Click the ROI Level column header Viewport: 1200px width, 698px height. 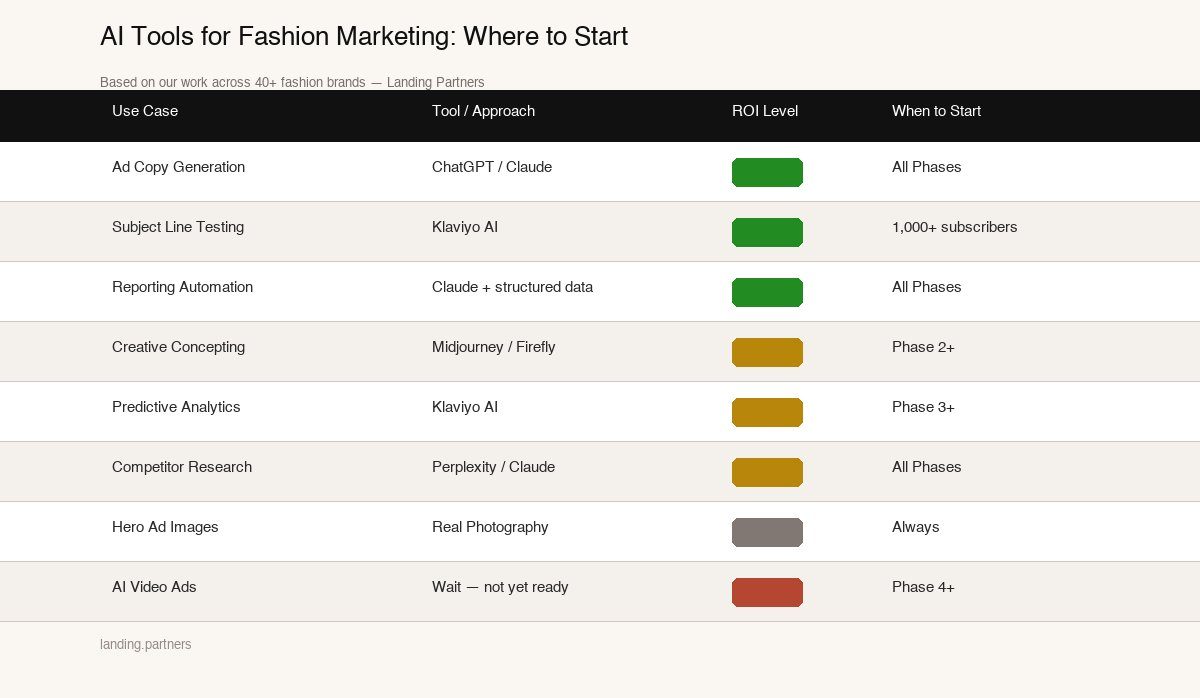pyautogui.click(x=765, y=111)
